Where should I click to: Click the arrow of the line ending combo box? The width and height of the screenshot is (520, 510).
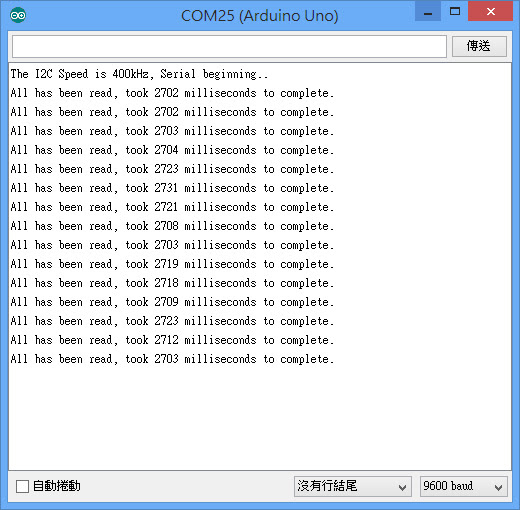click(x=402, y=487)
